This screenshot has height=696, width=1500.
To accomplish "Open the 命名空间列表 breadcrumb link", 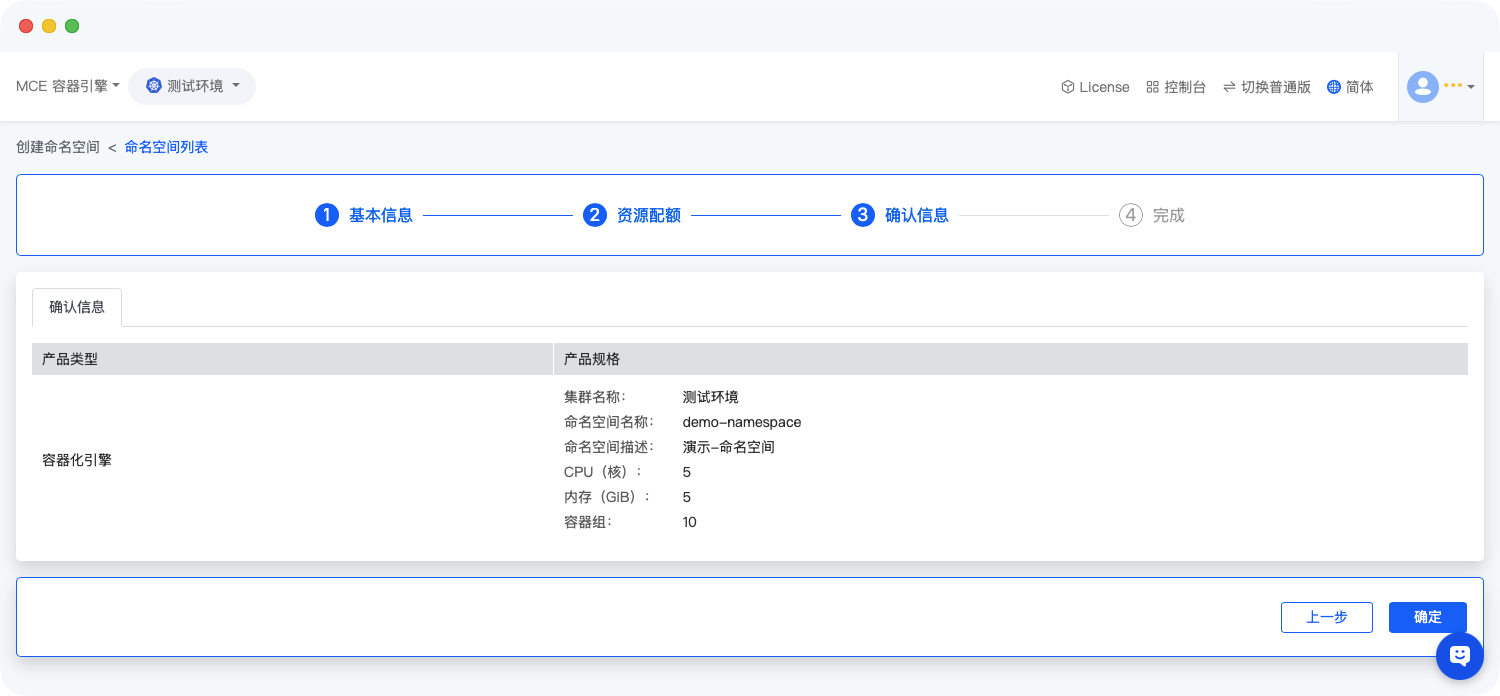I will click(166, 147).
